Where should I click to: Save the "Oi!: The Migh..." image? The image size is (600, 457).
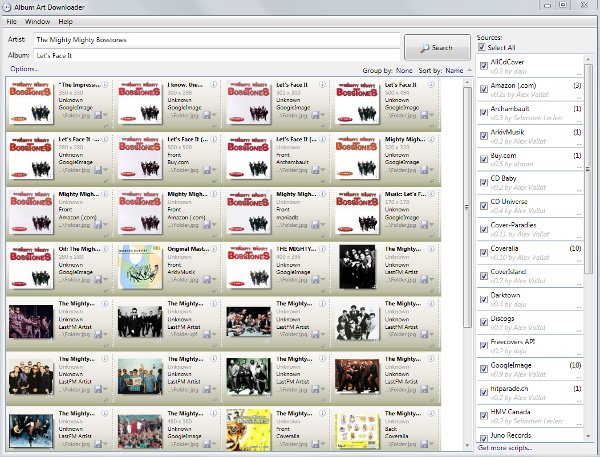pyautogui.click(x=98, y=279)
